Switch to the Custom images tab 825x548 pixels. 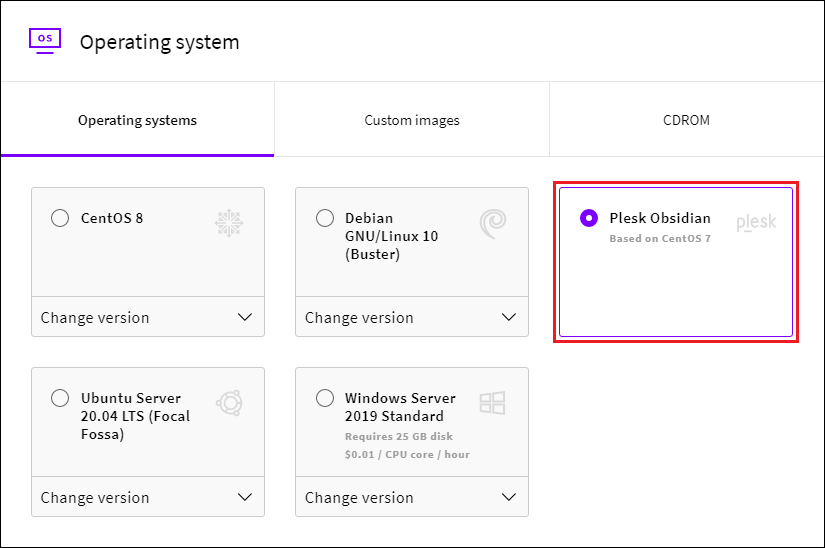pyautogui.click(x=412, y=120)
